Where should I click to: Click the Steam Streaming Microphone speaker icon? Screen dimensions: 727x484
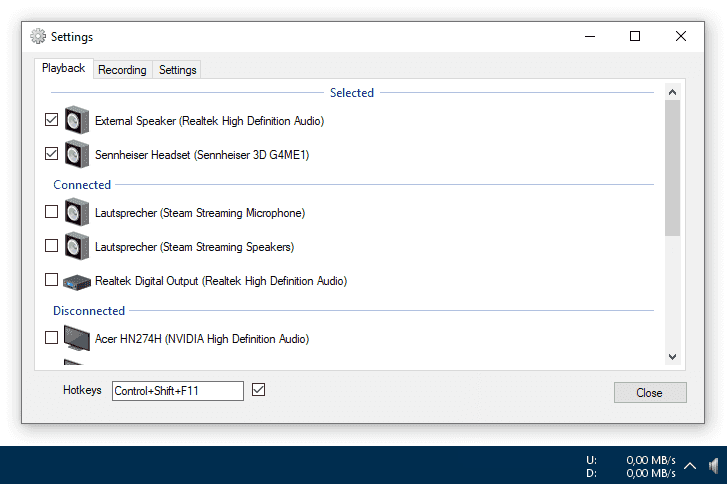point(77,212)
